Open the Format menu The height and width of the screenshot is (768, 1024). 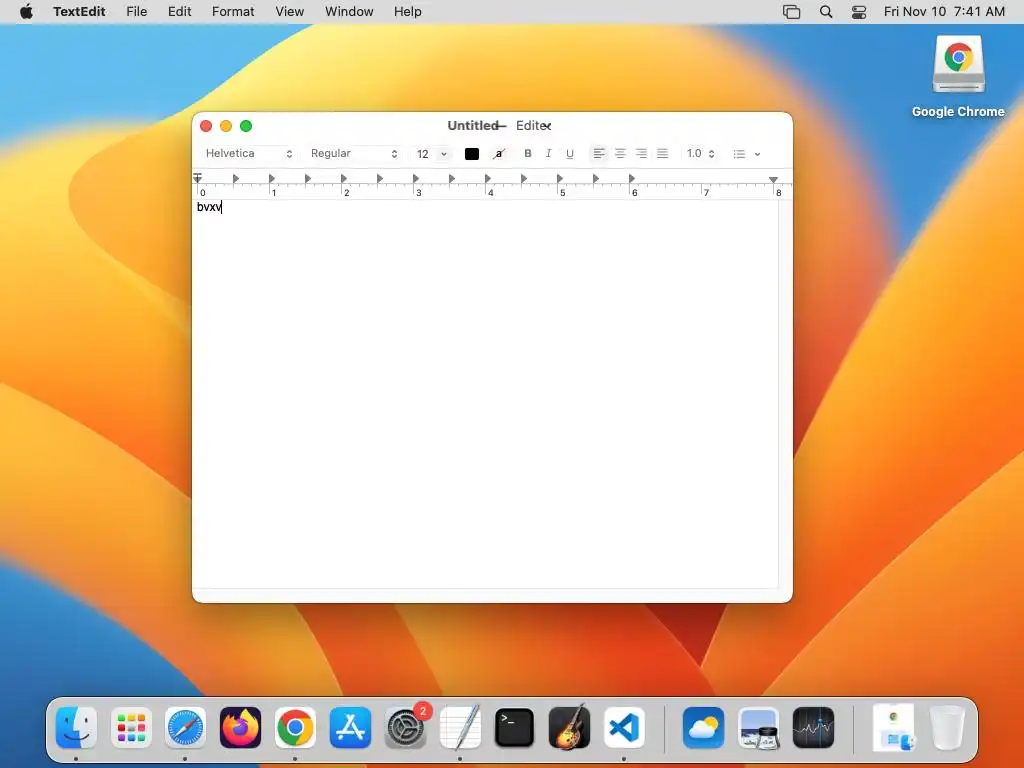click(233, 12)
